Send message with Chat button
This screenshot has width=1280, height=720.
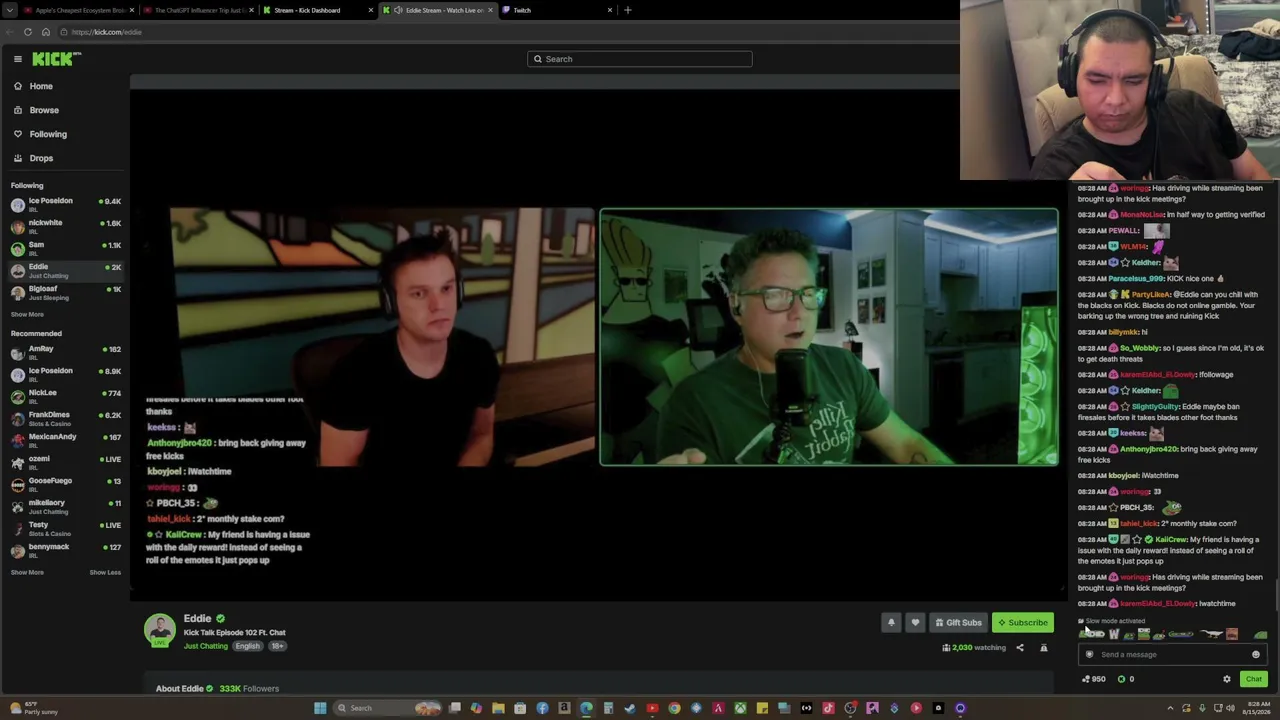point(1253,679)
